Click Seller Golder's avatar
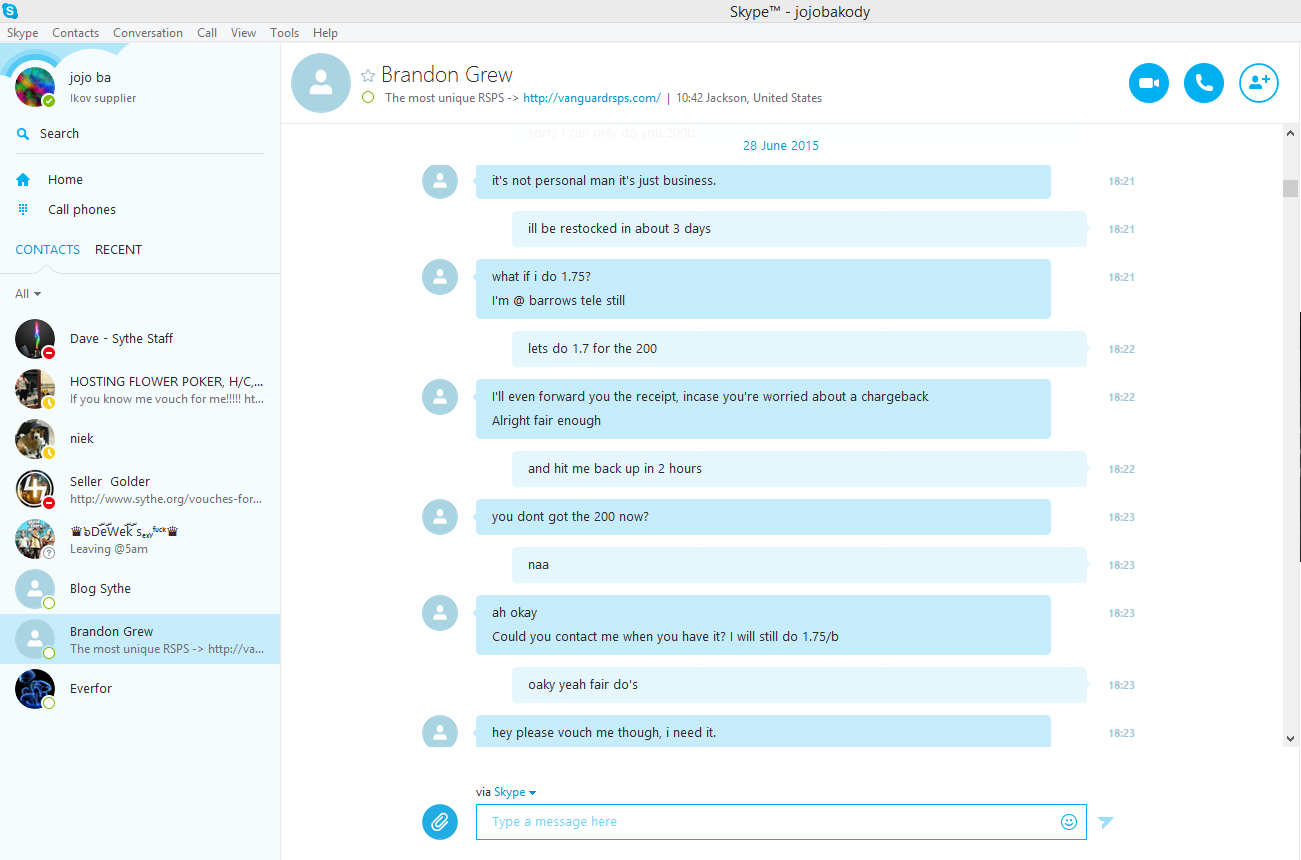1301x860 pixels. 35,489
